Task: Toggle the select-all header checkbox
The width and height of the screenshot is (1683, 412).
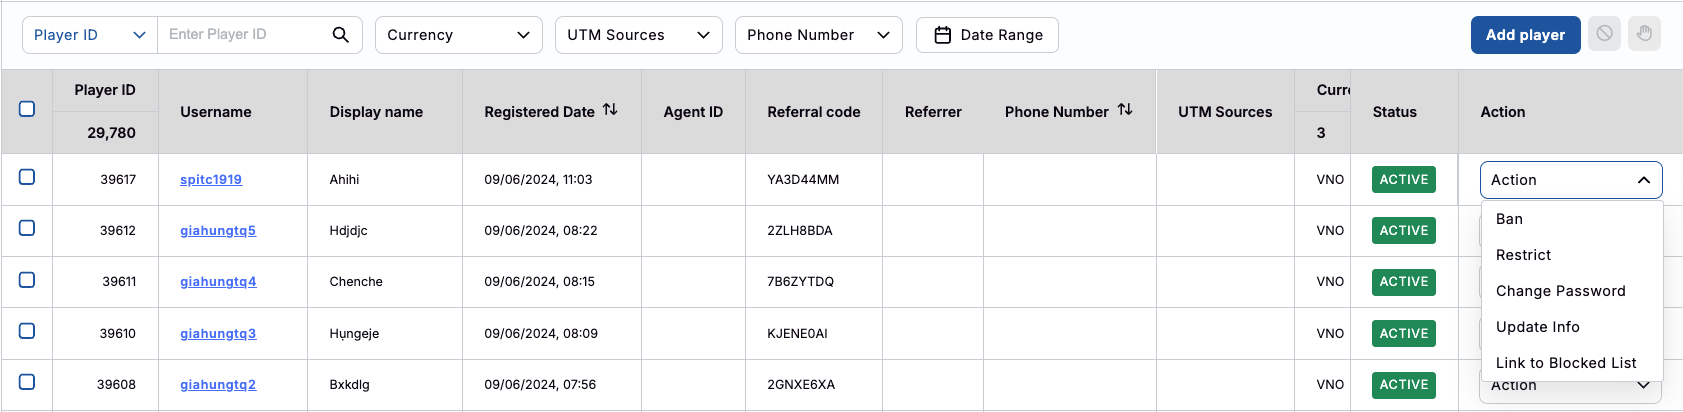Action: (x=27, y=109)
